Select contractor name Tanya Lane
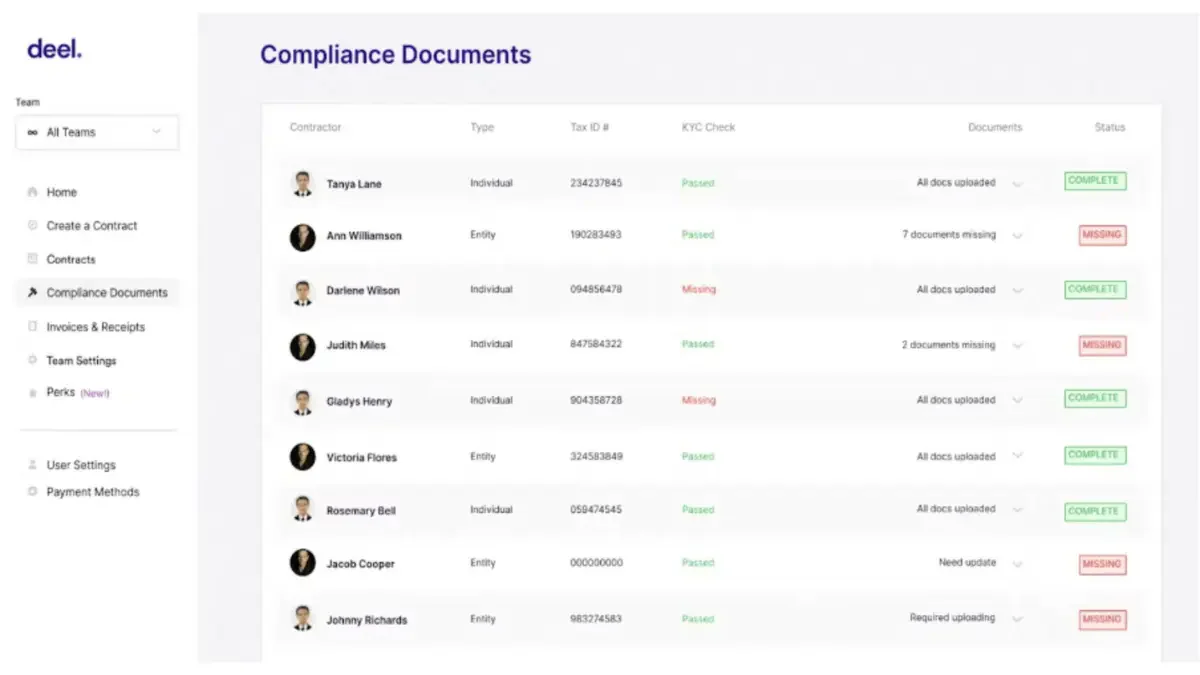1200x675 pixels. click(x=354, y=184)
